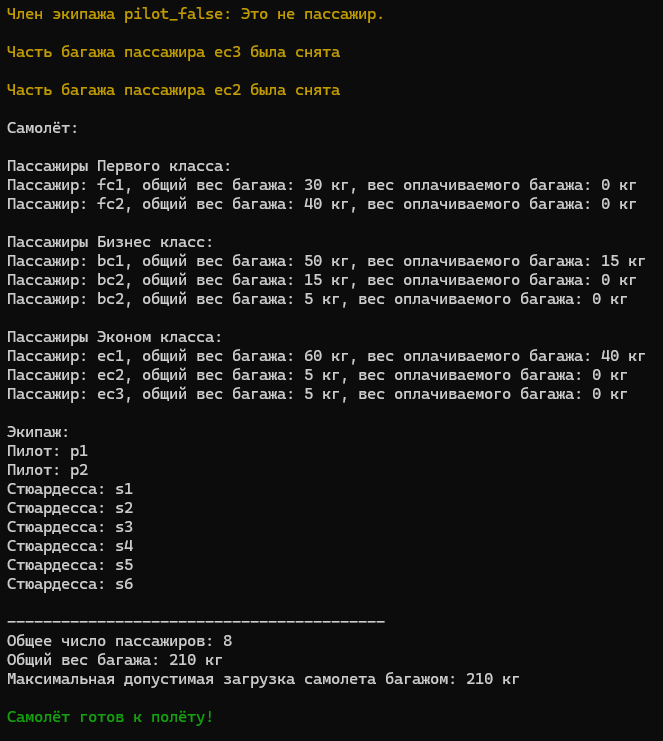Click the Стюардесса: s6 line

click(x=70, y=584)
